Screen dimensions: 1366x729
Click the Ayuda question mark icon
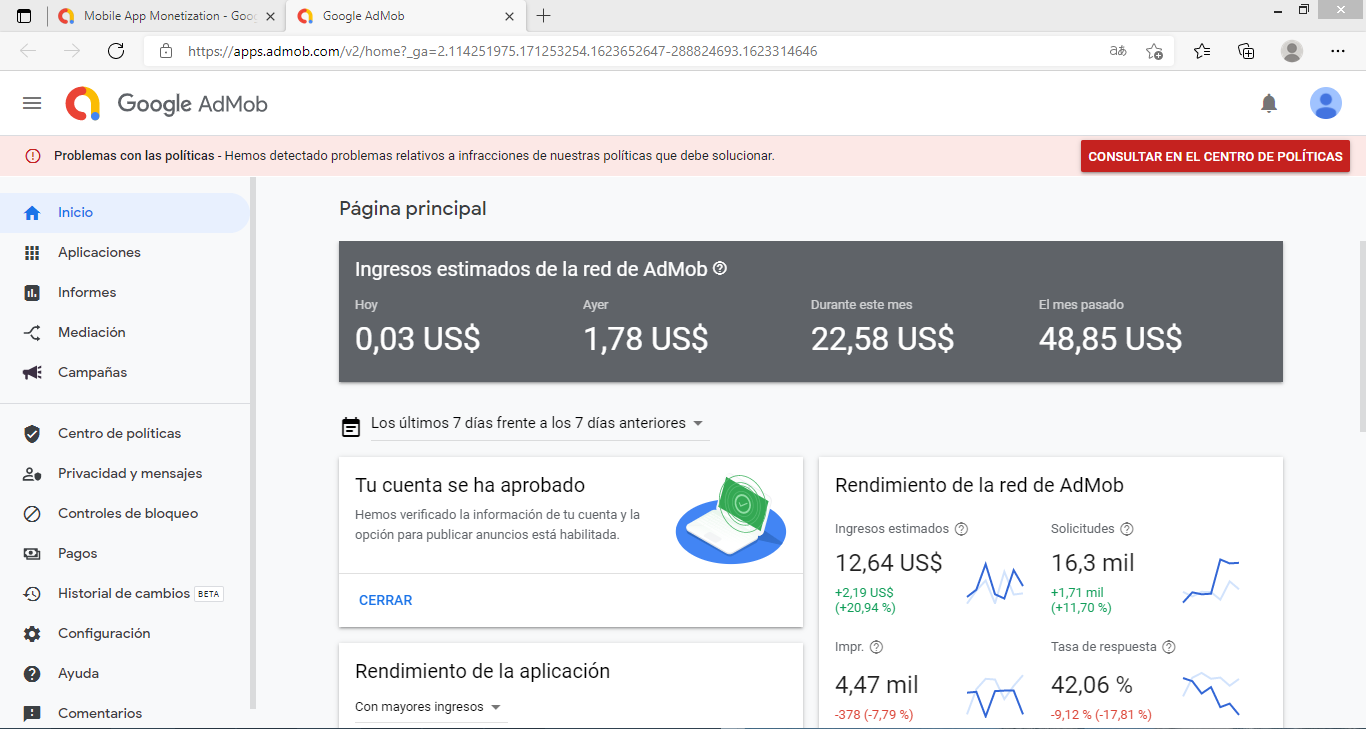tap(32, 674)
